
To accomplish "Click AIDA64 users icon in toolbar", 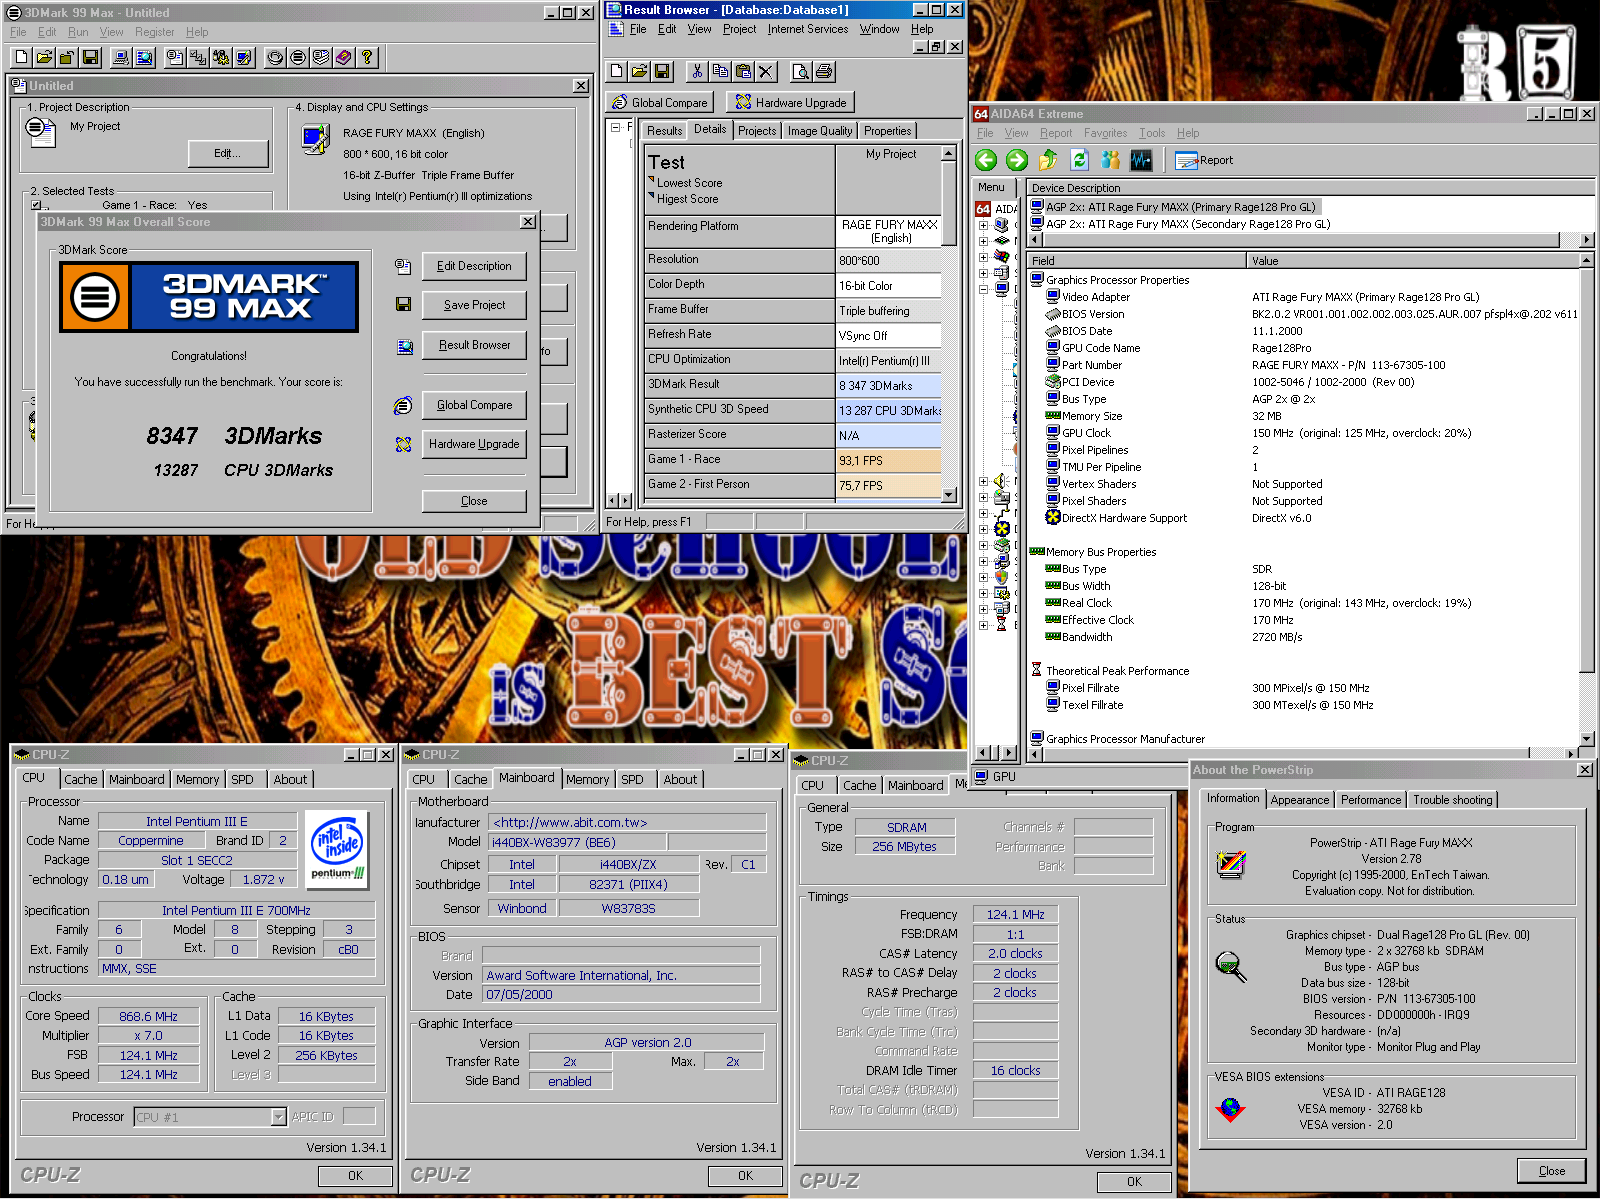I will pyautogui.click(x=1110, y=160).
